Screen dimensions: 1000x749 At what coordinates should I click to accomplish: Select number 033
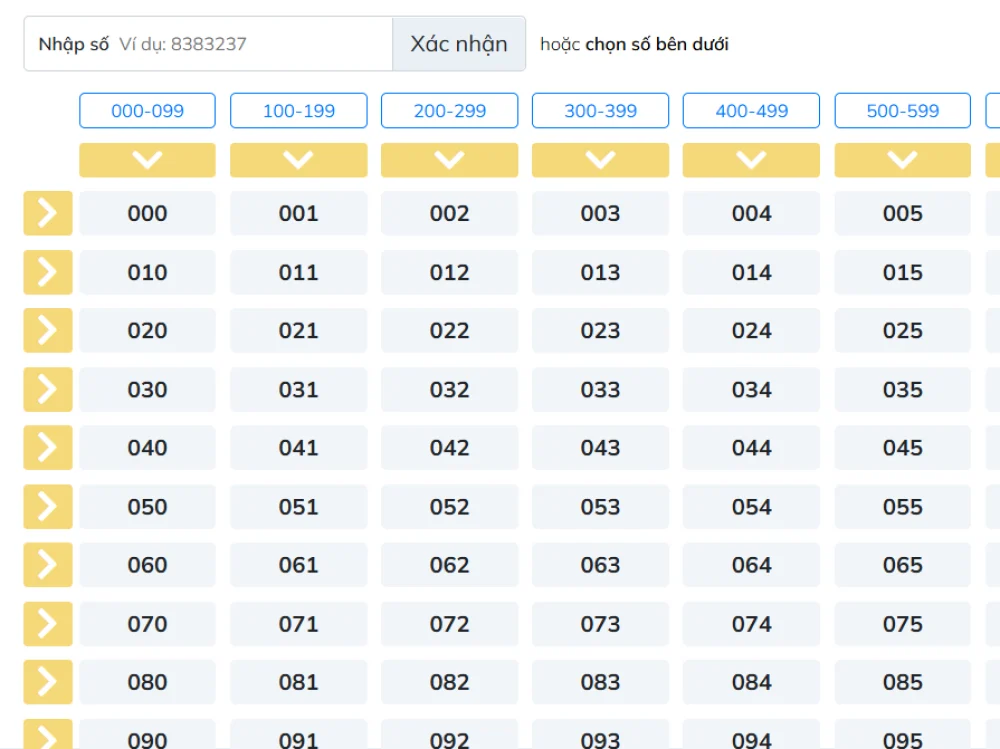click(x=600, y=389)
